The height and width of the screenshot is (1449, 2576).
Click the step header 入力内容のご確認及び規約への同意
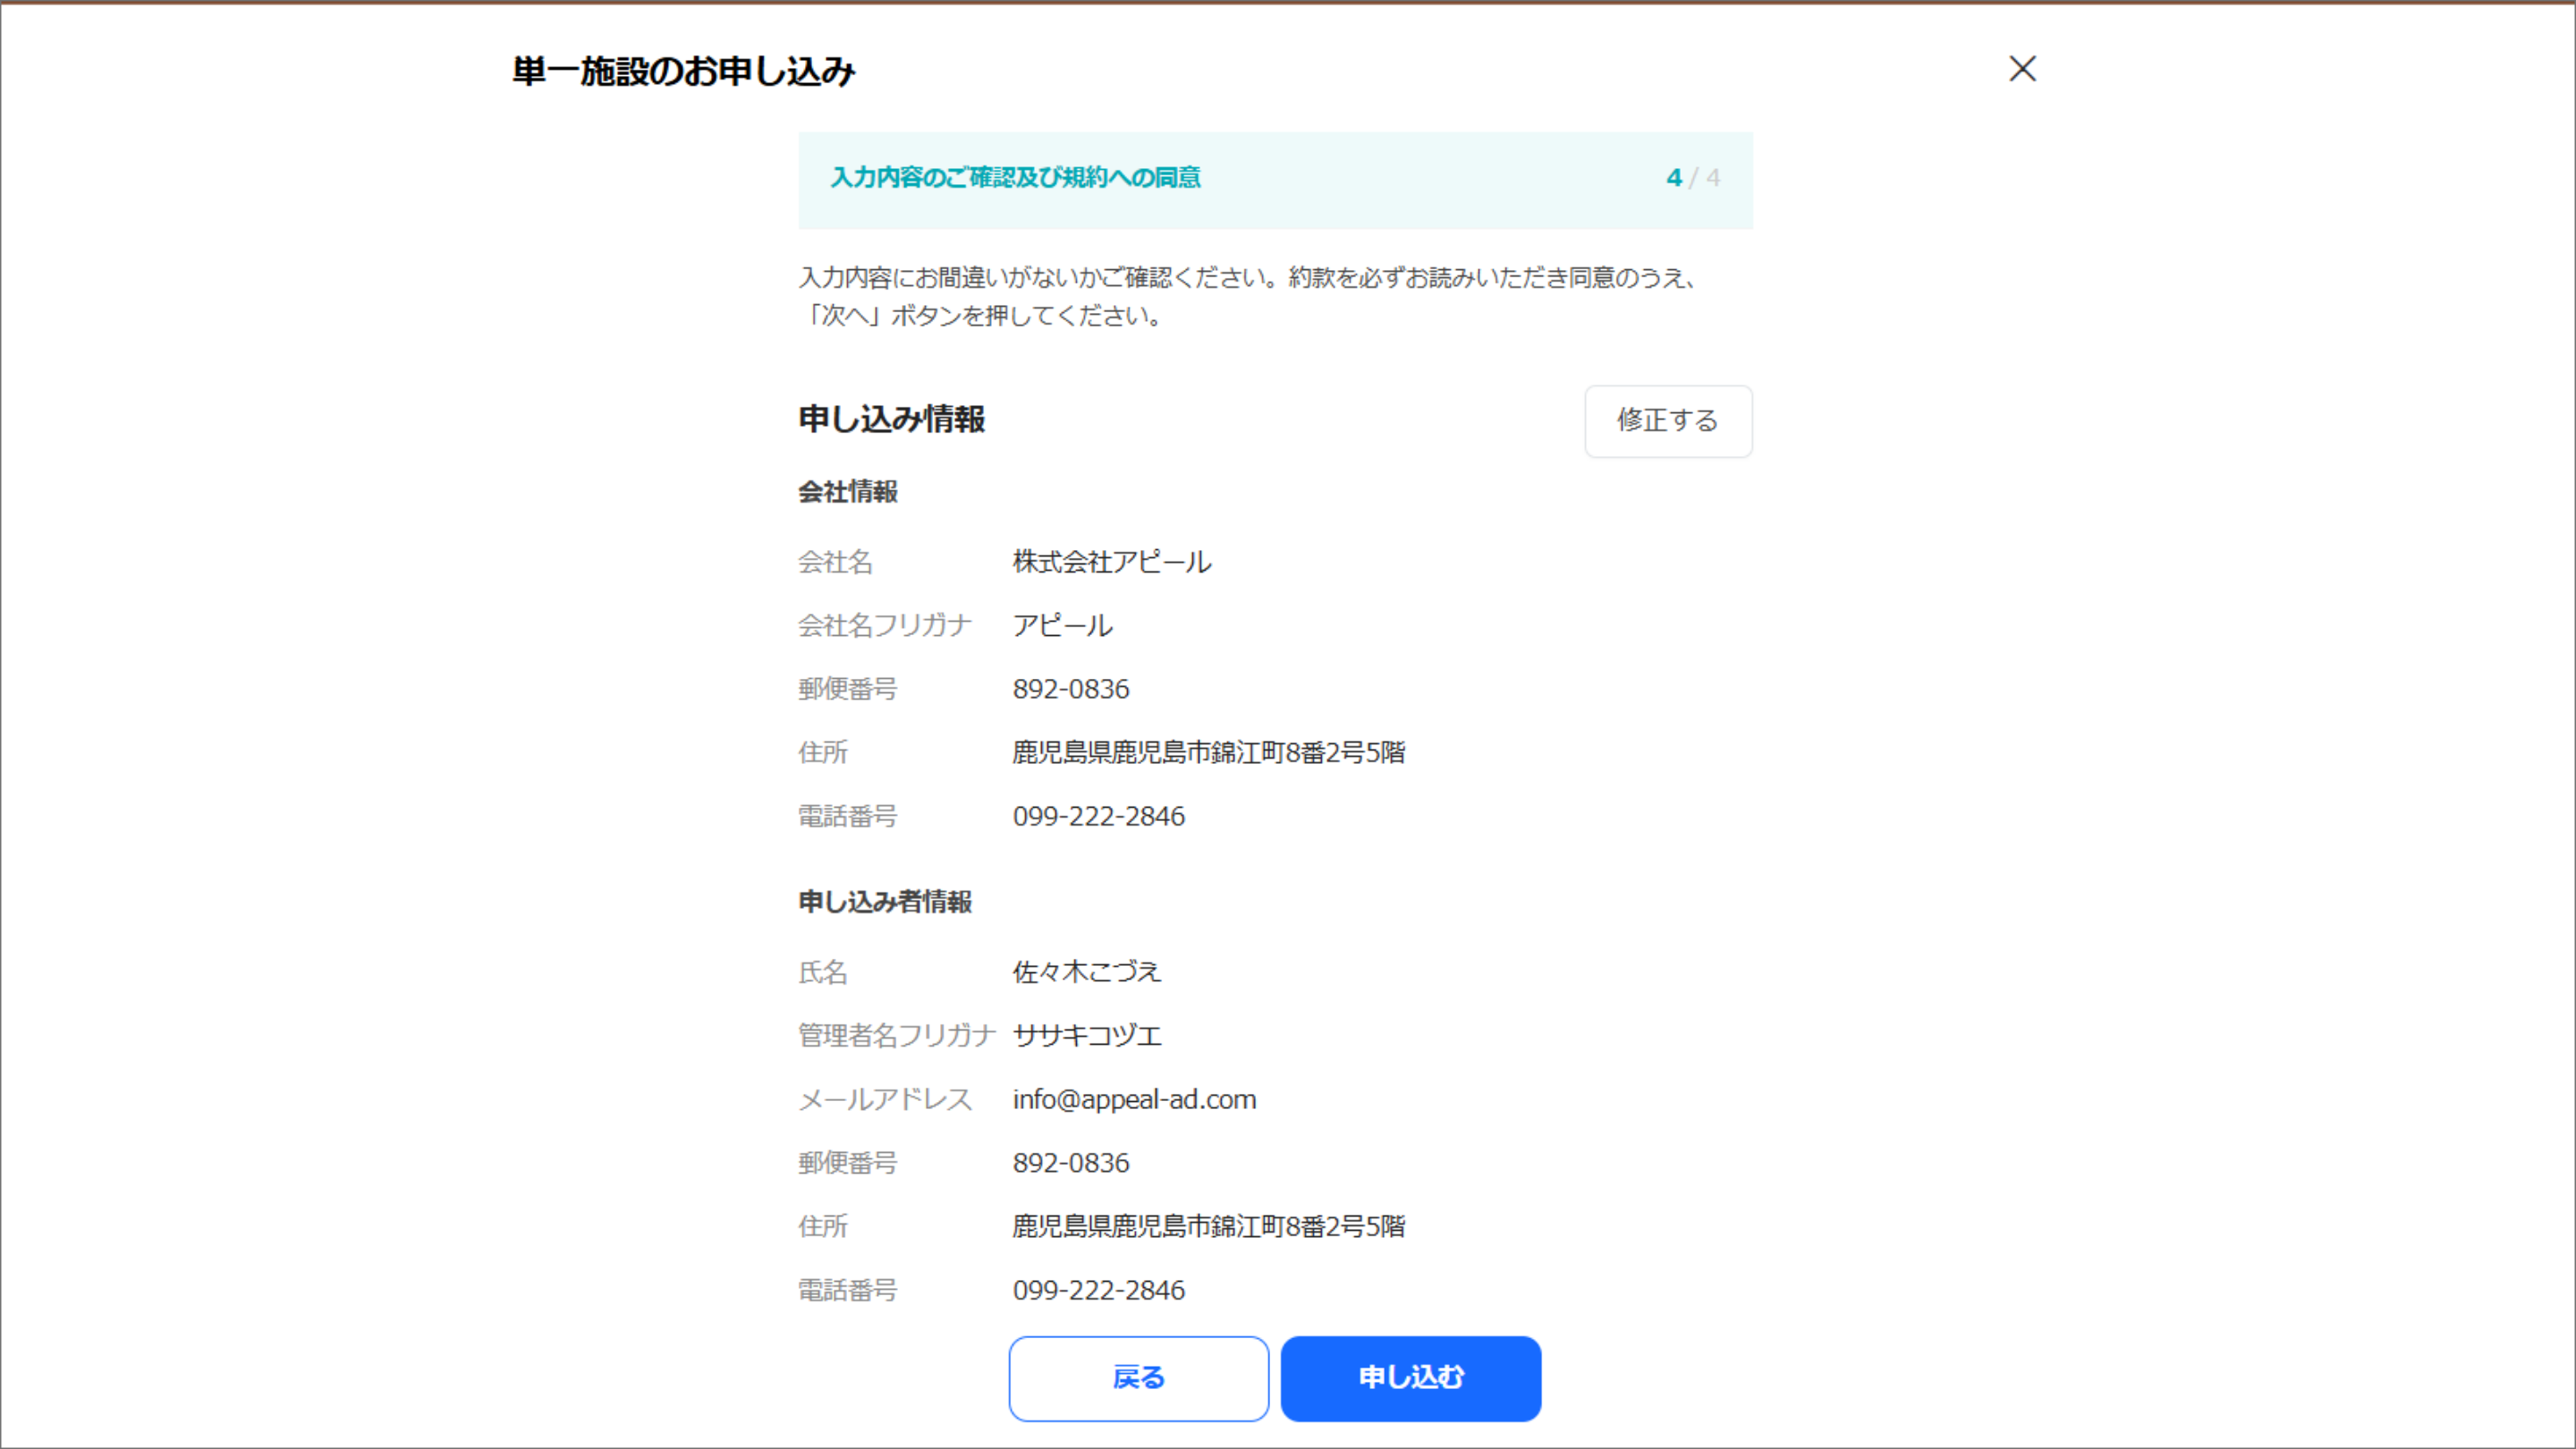(1015, 178)
